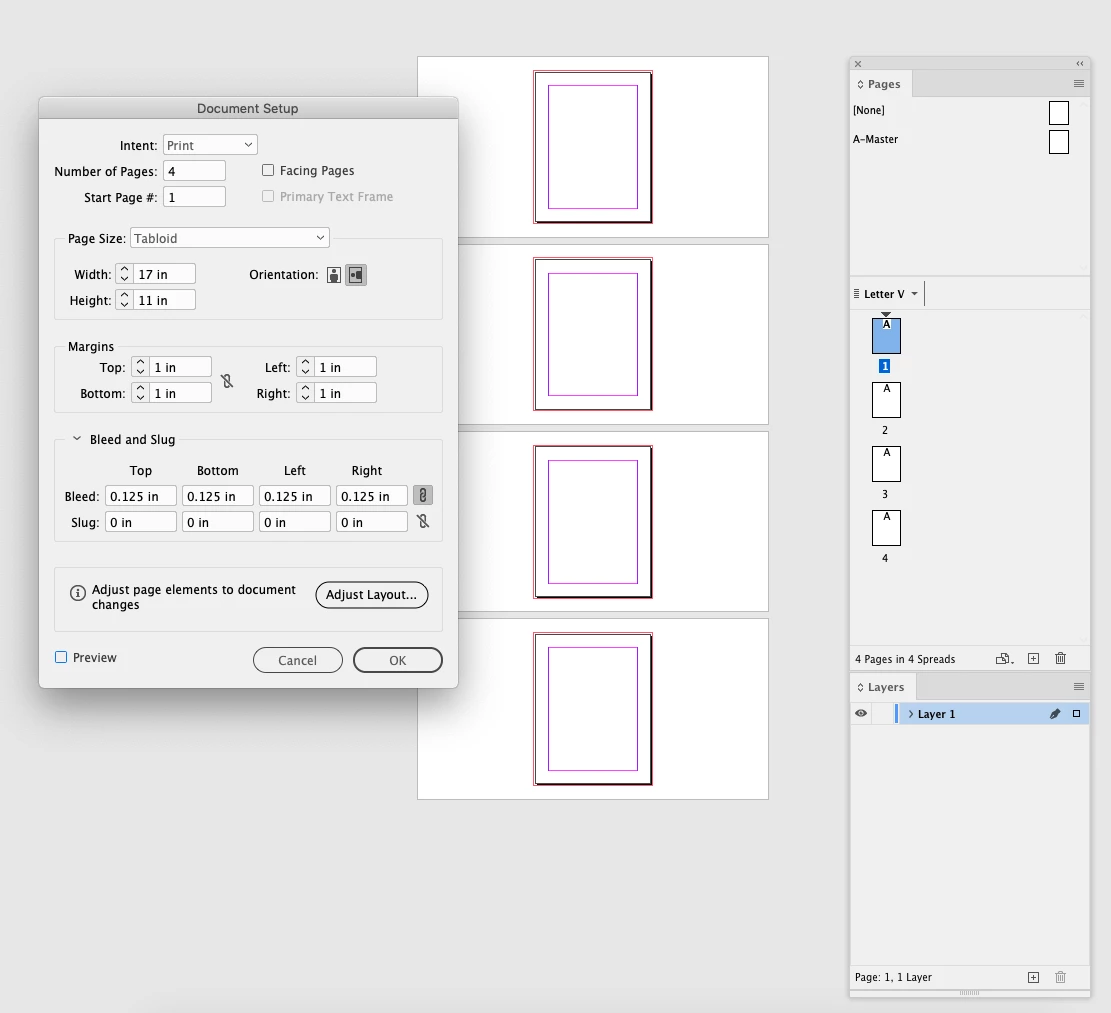Select page 1 thumbnail in Pages panel
The image size is (1111, 1013).
(886, 336)
